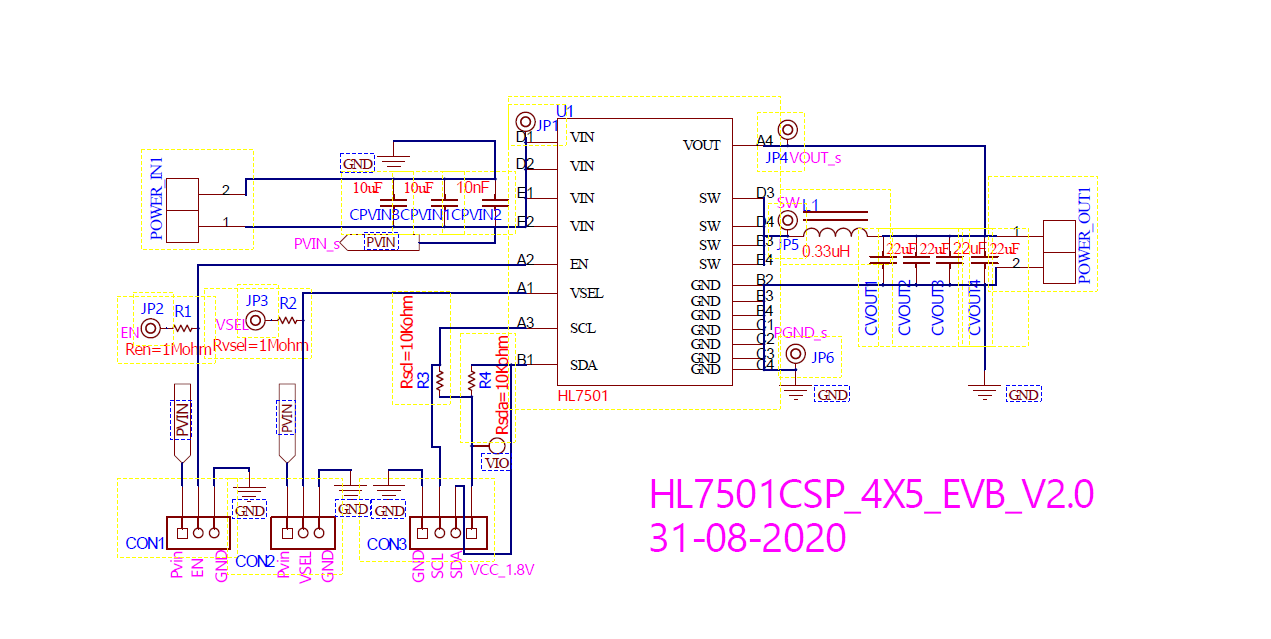Click the date text 31-08-2020
Screen dimensions: 1271x639
pos(748,538)
